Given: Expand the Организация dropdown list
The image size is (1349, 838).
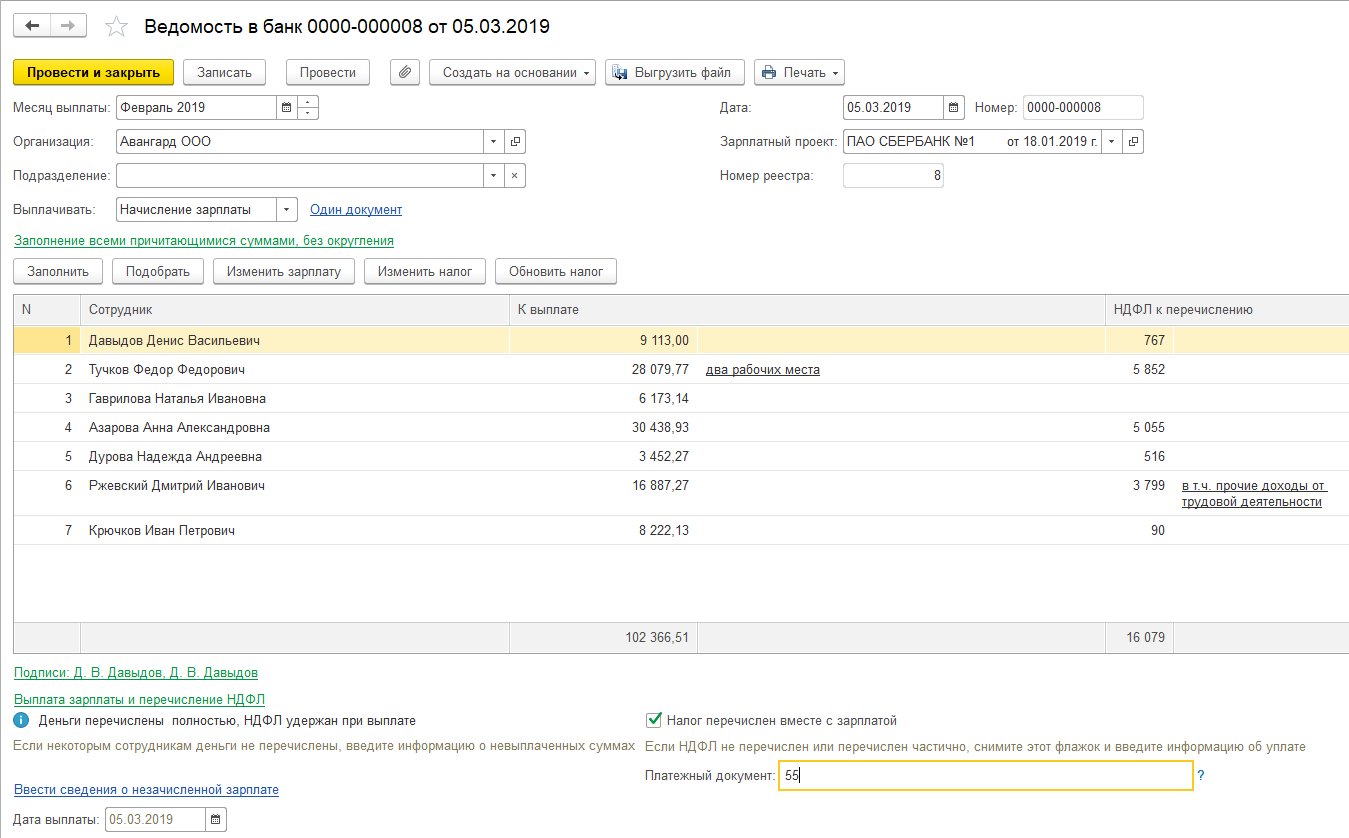Looking at the screenshot, I should (x=493, y=142).
